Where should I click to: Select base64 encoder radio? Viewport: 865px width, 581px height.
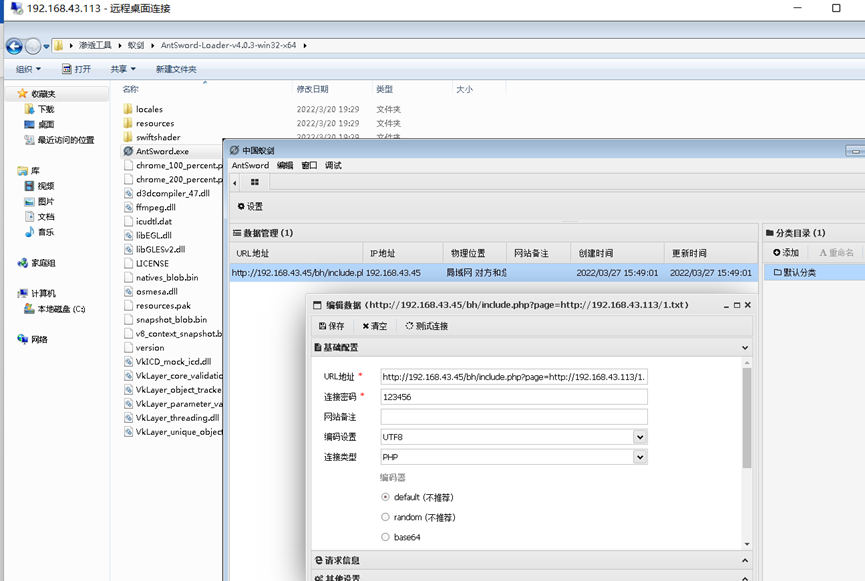click(385, 537)
